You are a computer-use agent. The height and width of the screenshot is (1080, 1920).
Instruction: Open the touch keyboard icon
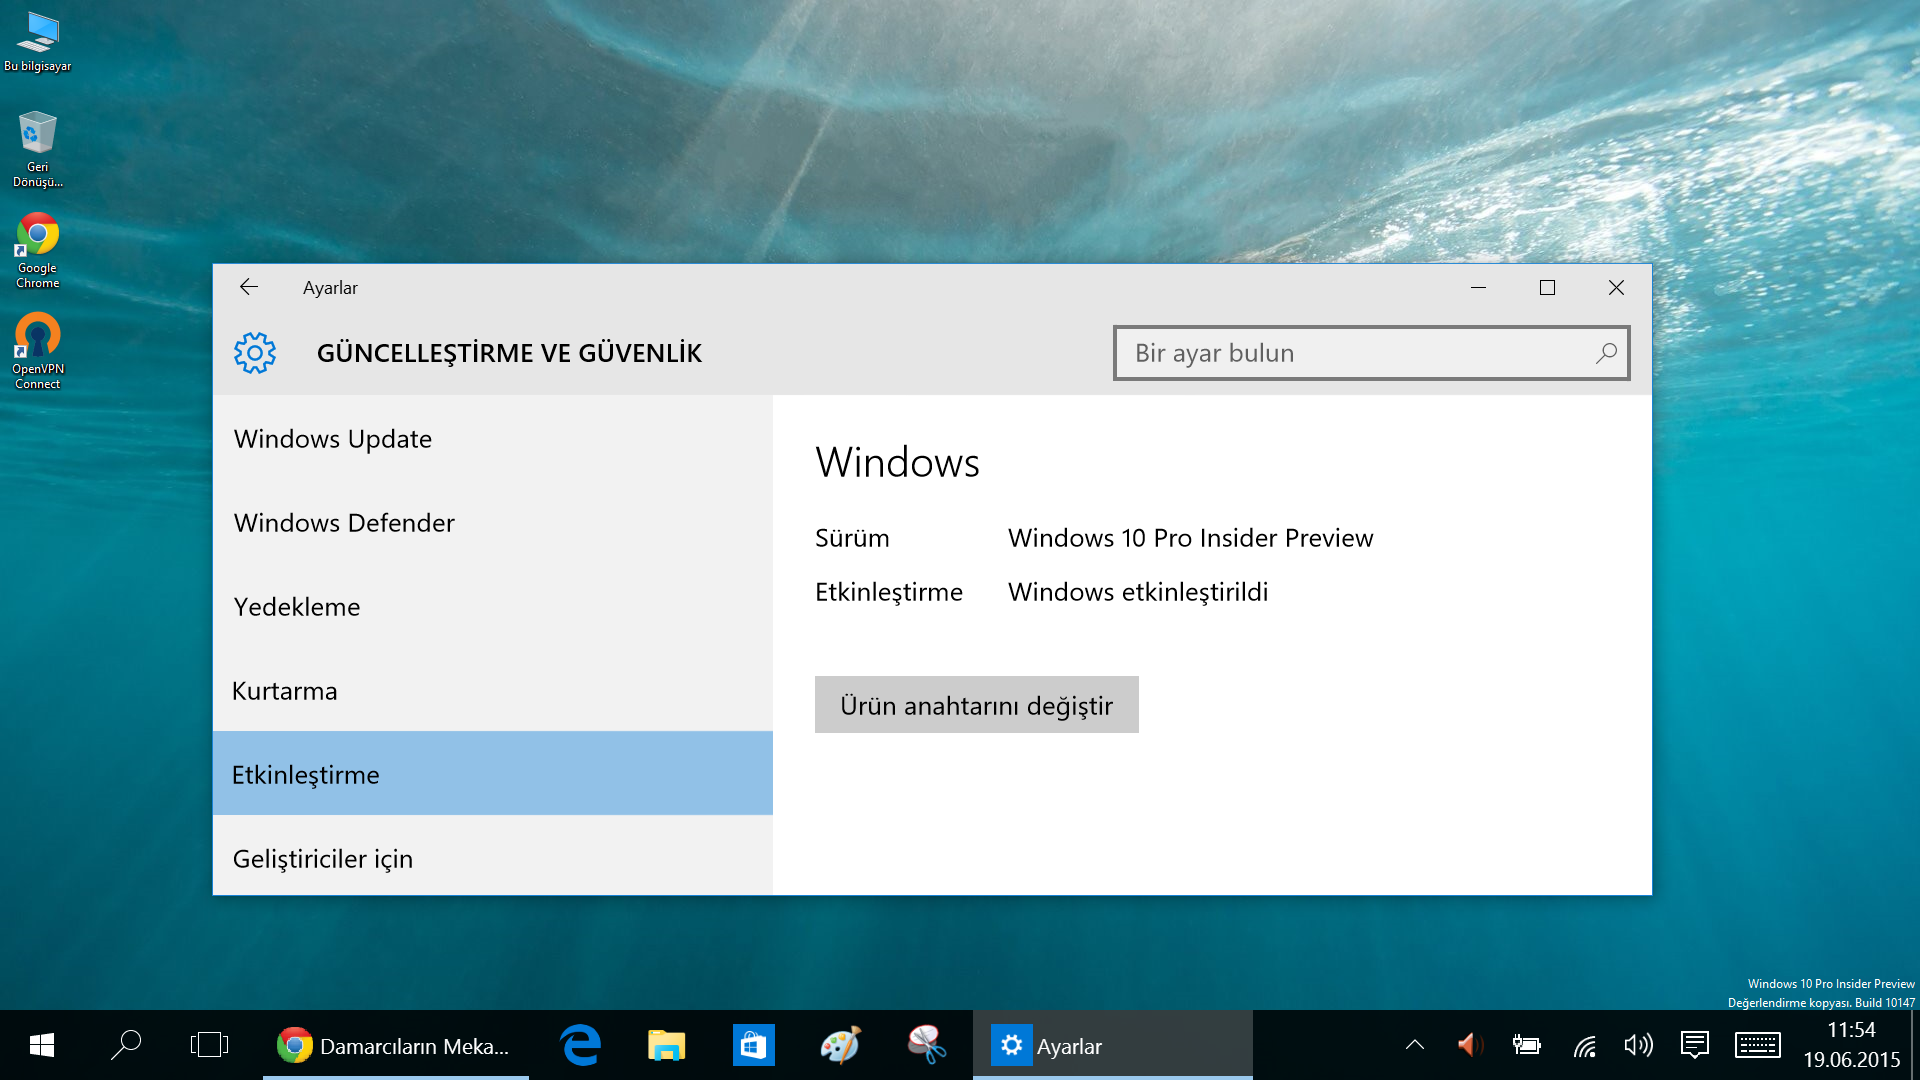[x=1757, y=1045]
